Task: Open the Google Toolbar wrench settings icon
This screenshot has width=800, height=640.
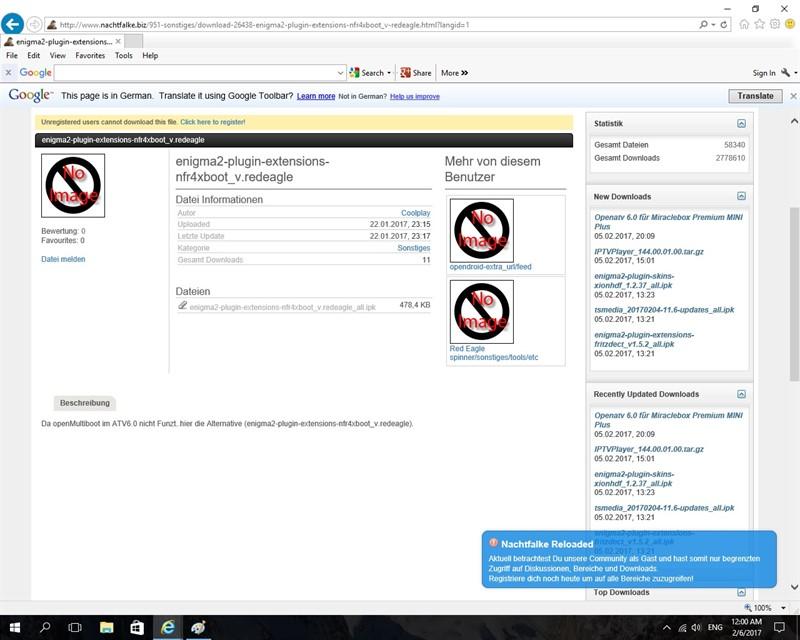Action: point(786,73)
